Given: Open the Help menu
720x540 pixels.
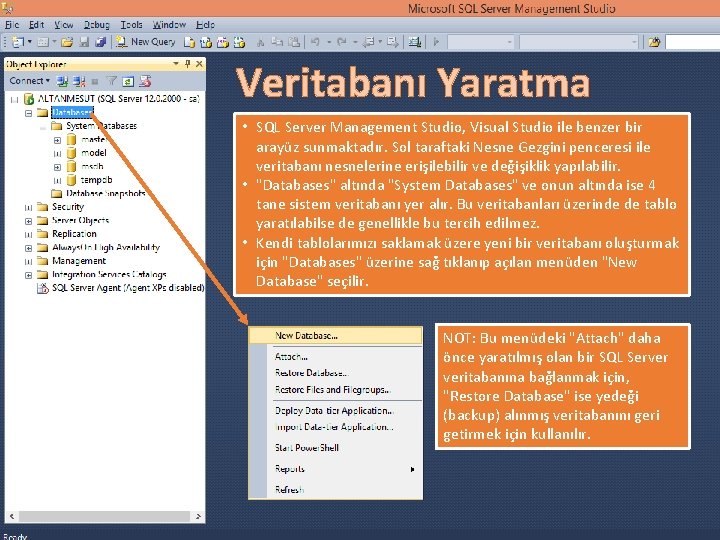Looking at the screenshot, I should coord(205,25).
